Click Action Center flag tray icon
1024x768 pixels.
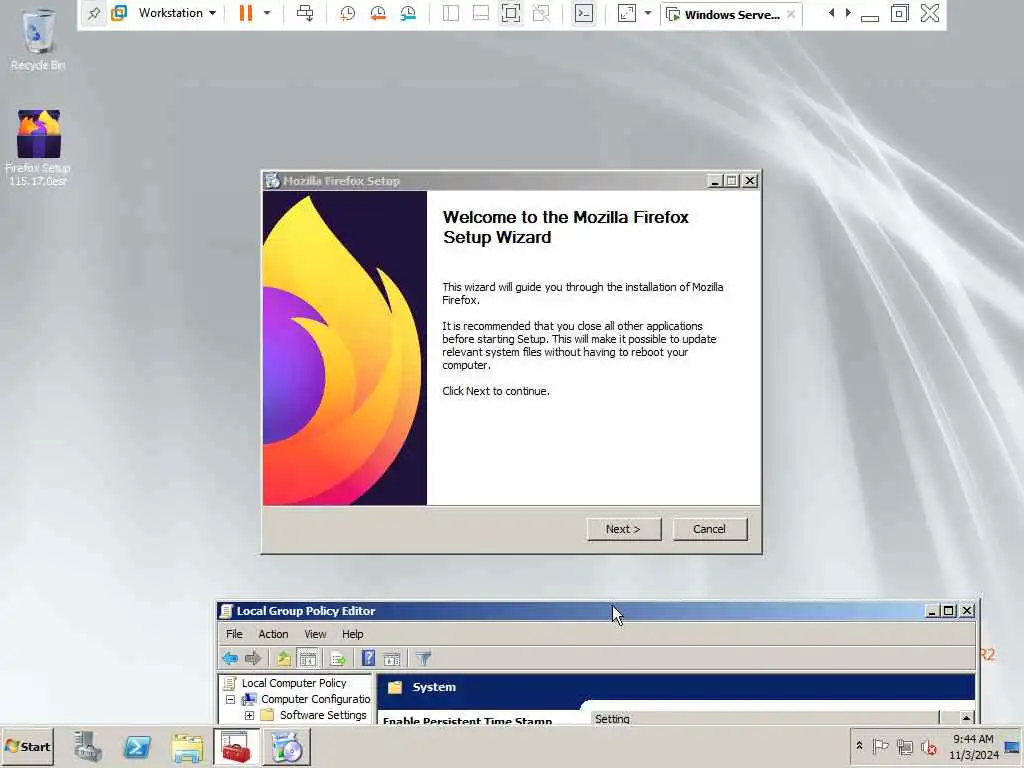click(880, 746)
